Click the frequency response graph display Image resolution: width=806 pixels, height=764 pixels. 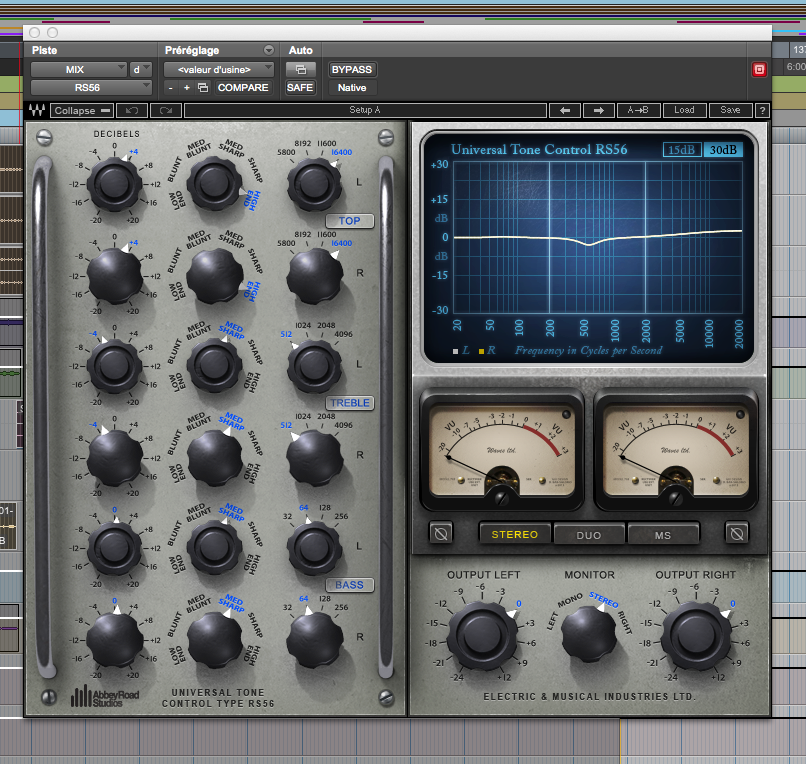pyautogui.click(x=598, y=237)
